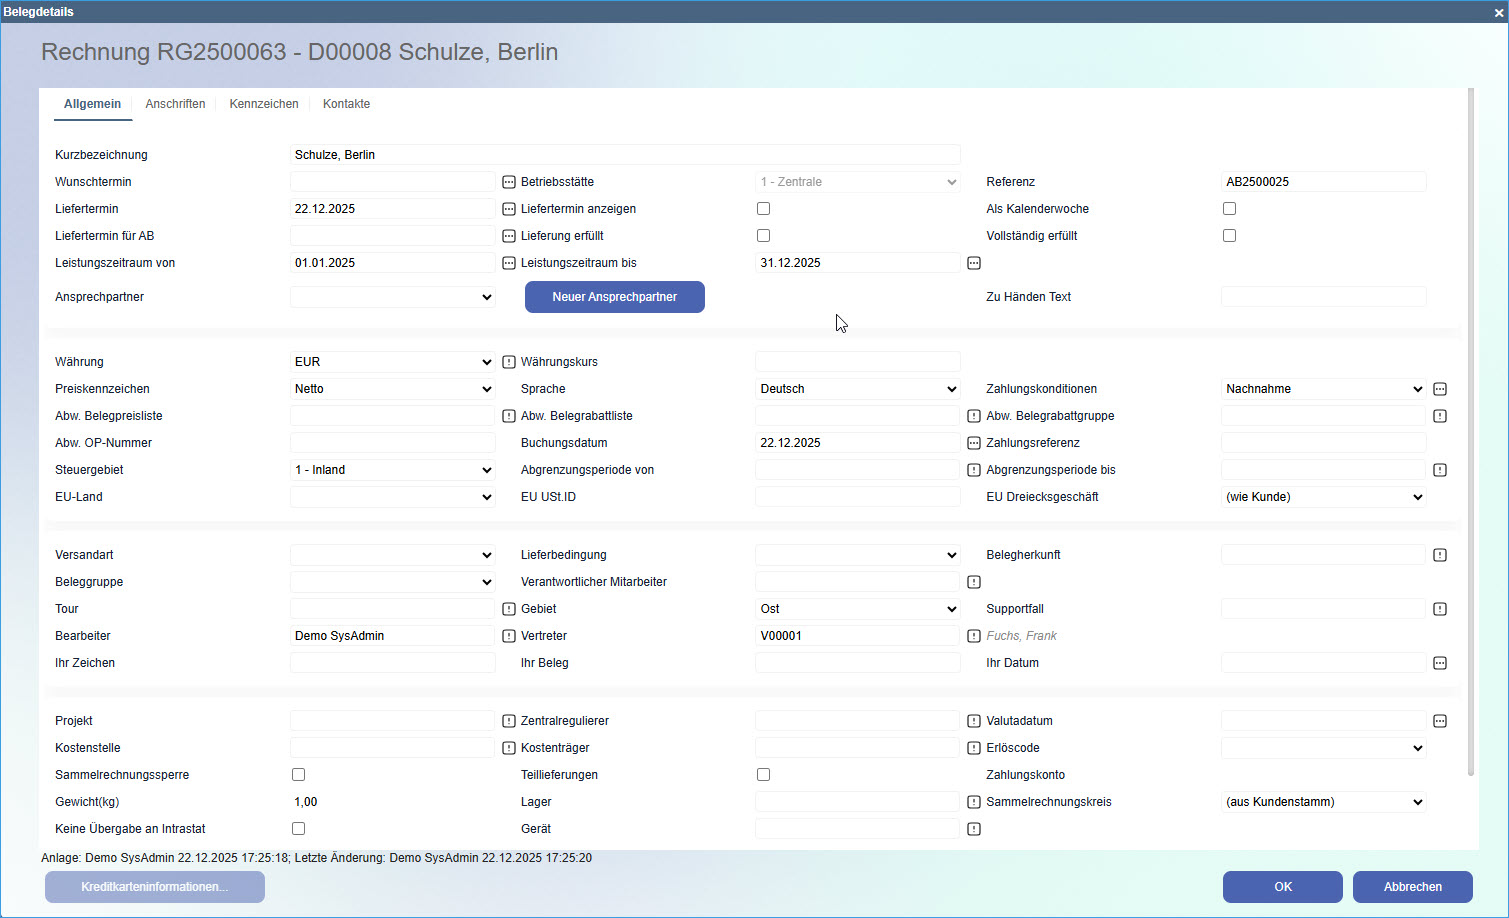Screen dimensions: 1509x918
Task: Cancel the dialog with Abbrechen
Action: click(x=1412, y=887)
